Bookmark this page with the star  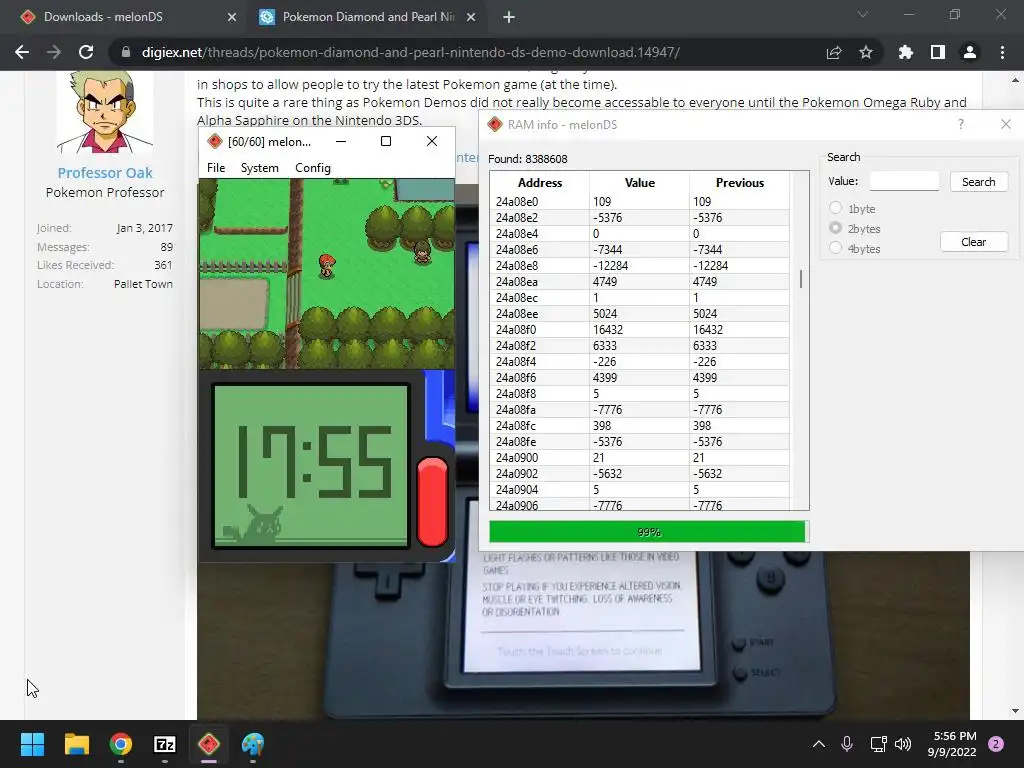click(866, 52)
